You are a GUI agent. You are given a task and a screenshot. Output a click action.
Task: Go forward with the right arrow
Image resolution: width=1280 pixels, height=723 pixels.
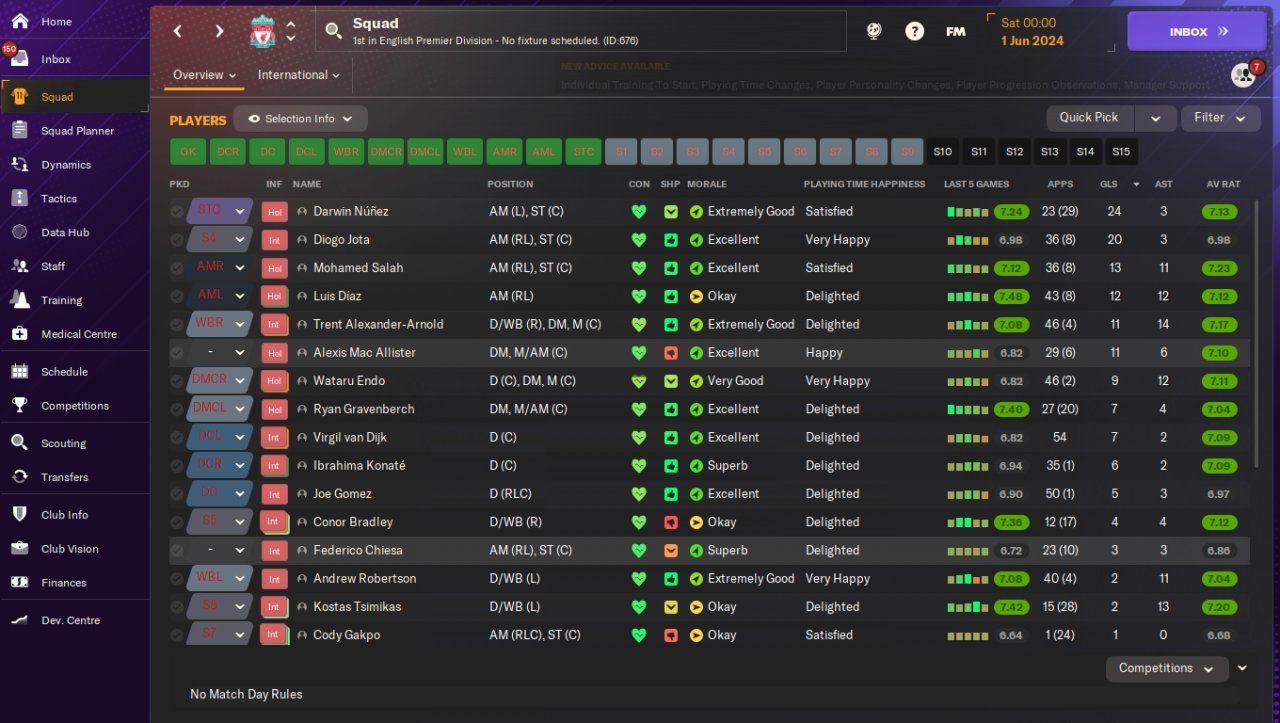pos(219,31)
